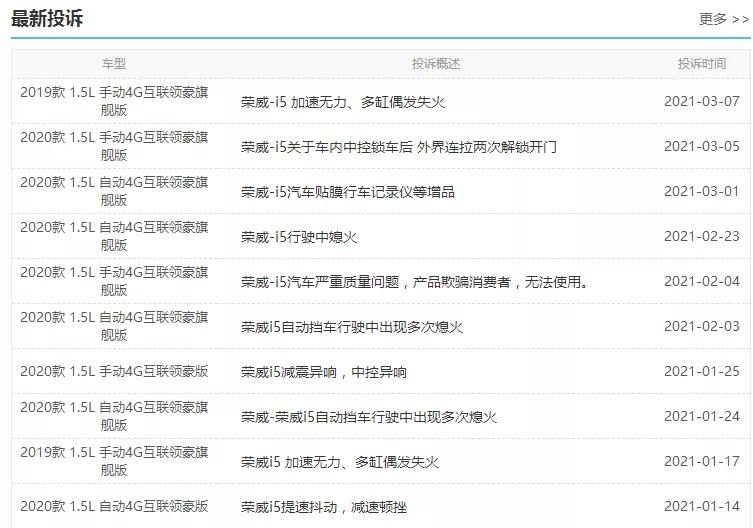Open complaint 荣威-荣威i5自动挡车行驶中出现多次熄火
Image resolution: width=753 pixels, height=528 pixels.
pyautogui.click(x=369, y=417)
